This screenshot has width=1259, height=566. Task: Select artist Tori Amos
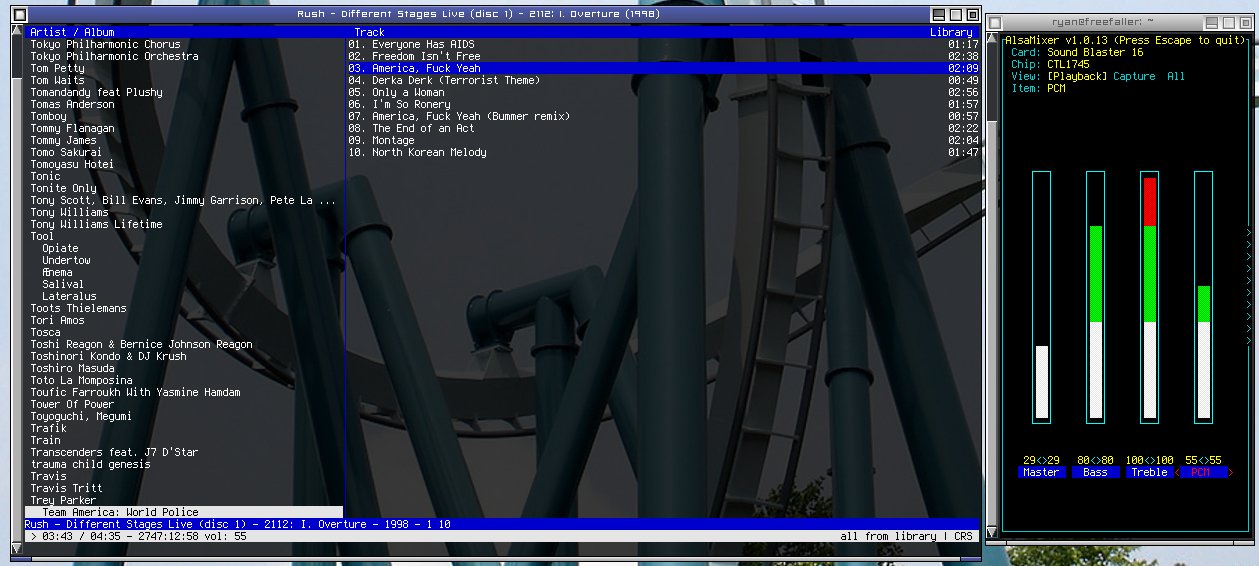click(57, 320)
